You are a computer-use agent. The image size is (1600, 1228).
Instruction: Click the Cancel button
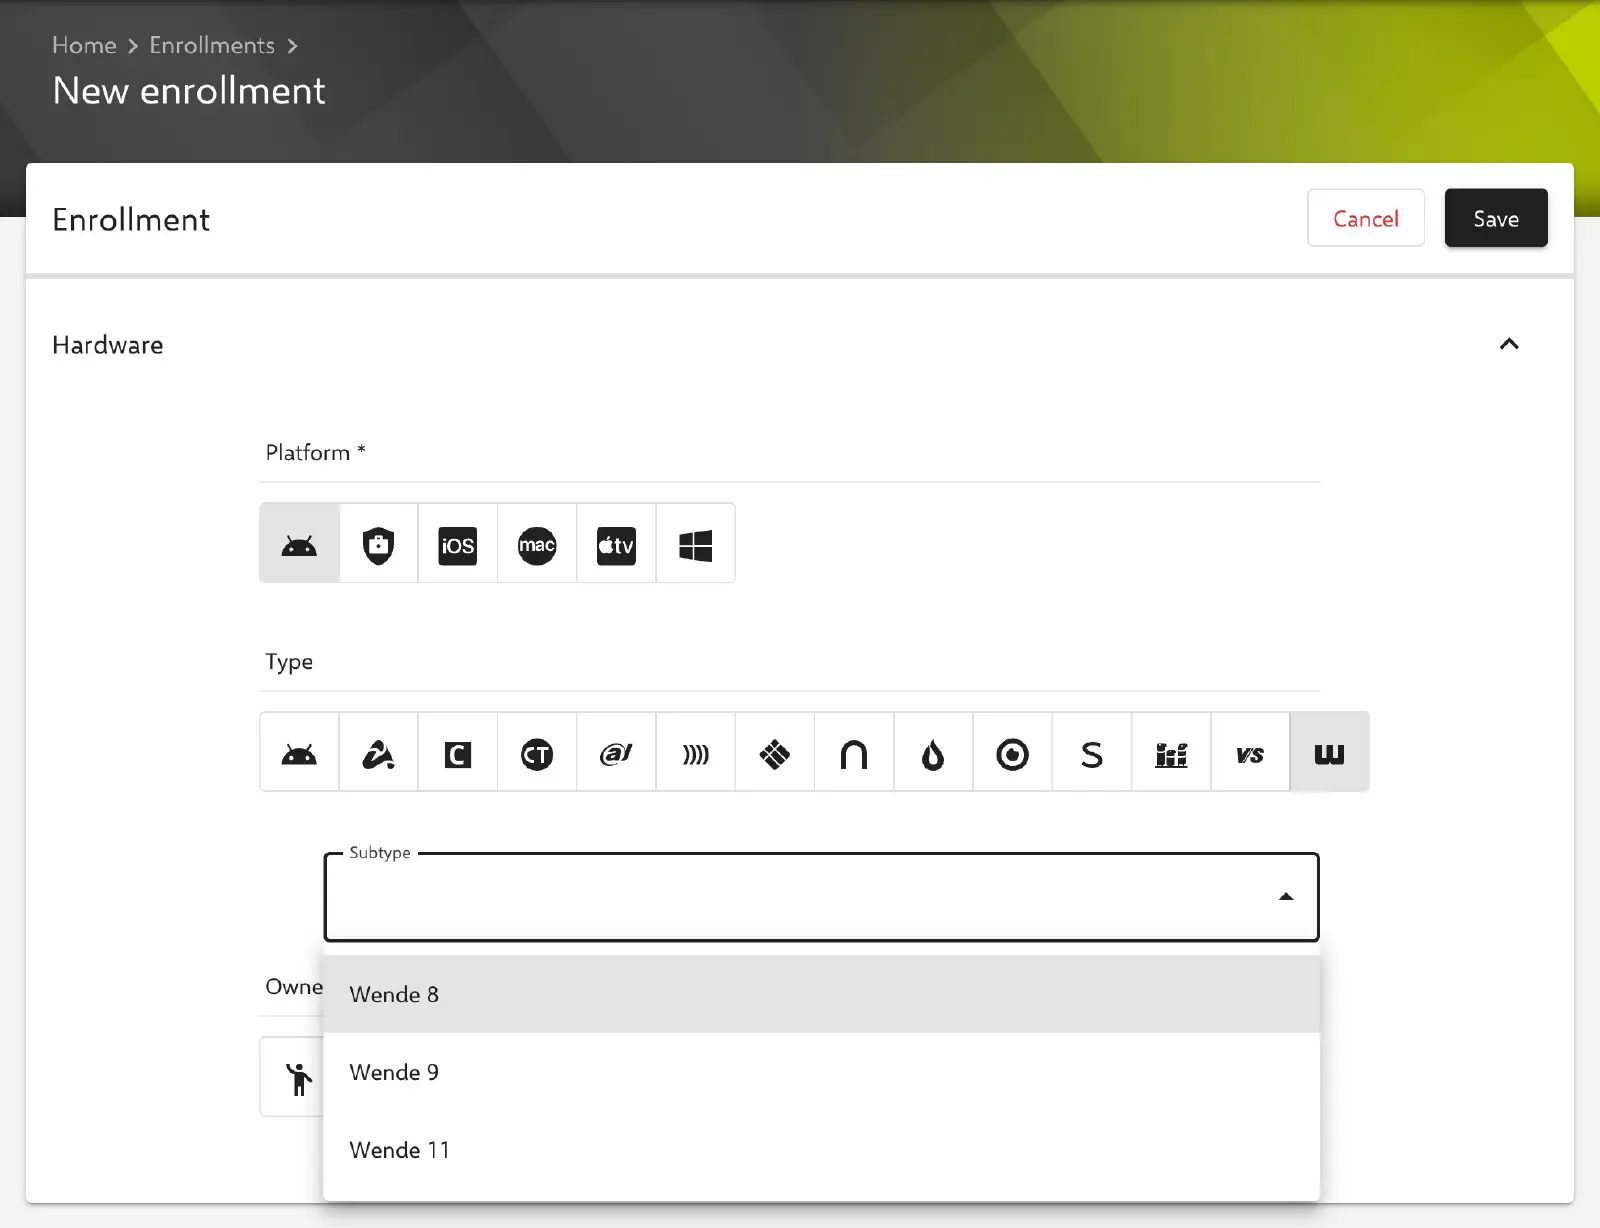pyautogui.click(x=1366, y=218)
